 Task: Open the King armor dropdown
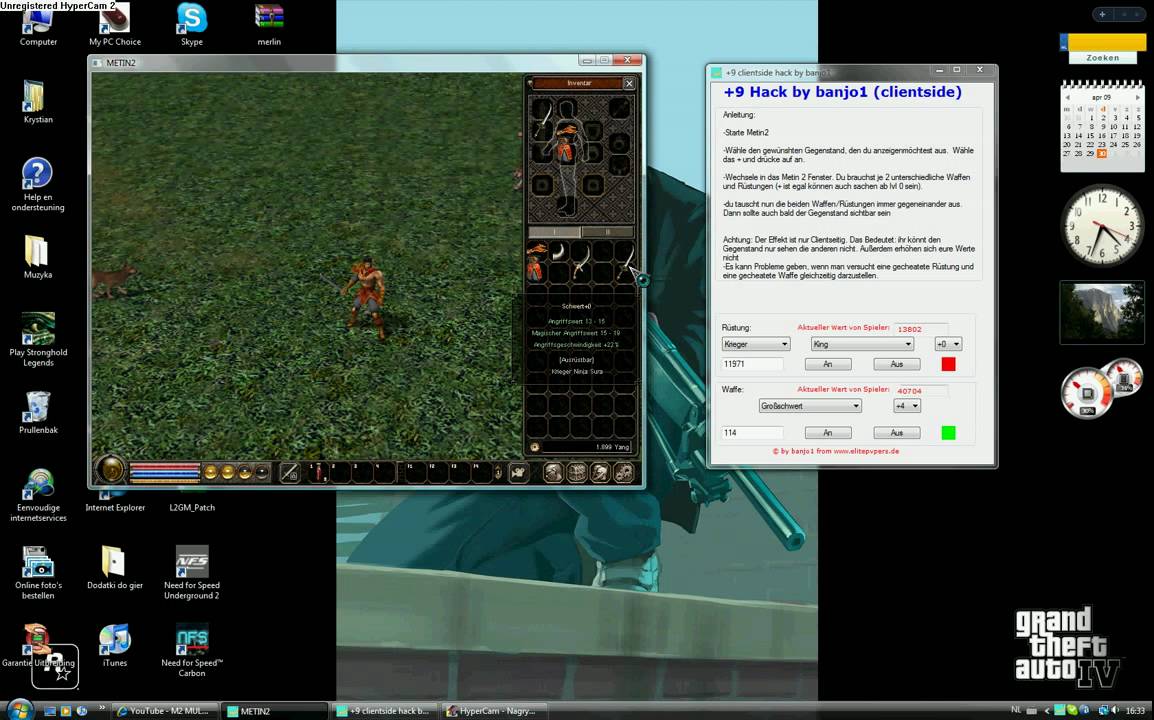(862, 344)
